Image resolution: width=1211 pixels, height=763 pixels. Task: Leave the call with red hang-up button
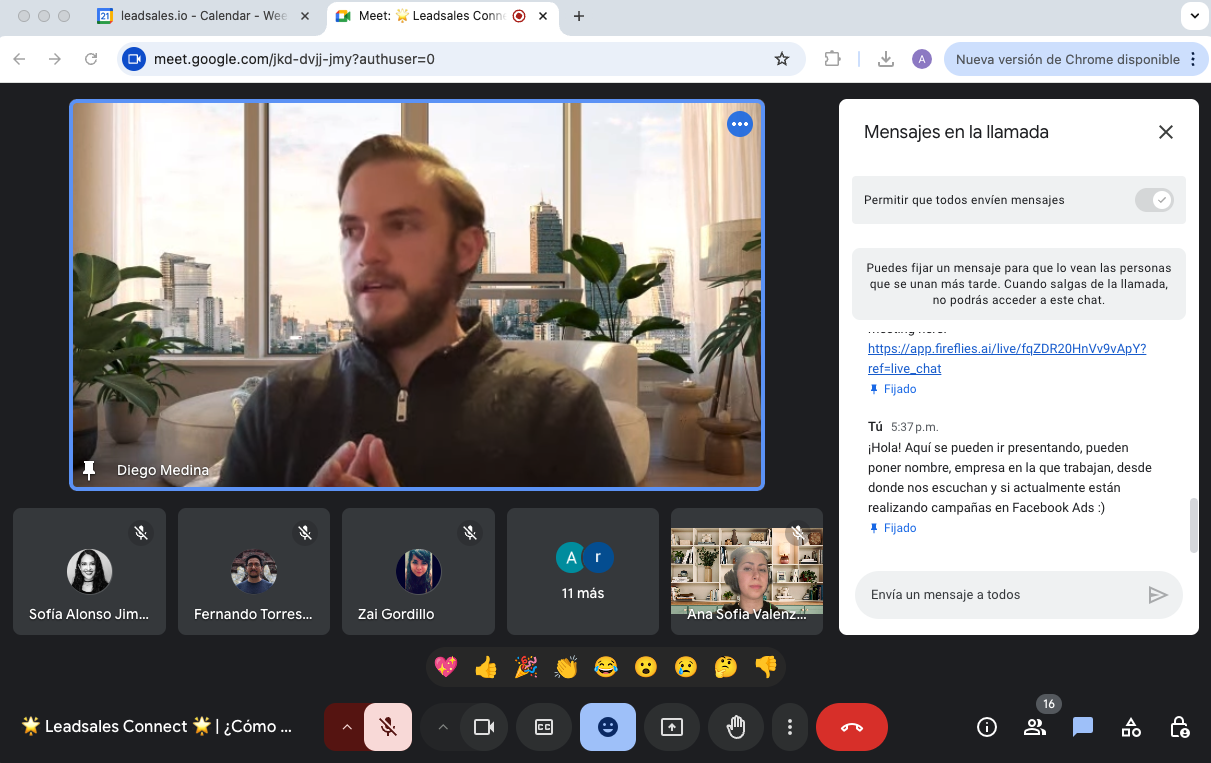(x=852, y=727)
